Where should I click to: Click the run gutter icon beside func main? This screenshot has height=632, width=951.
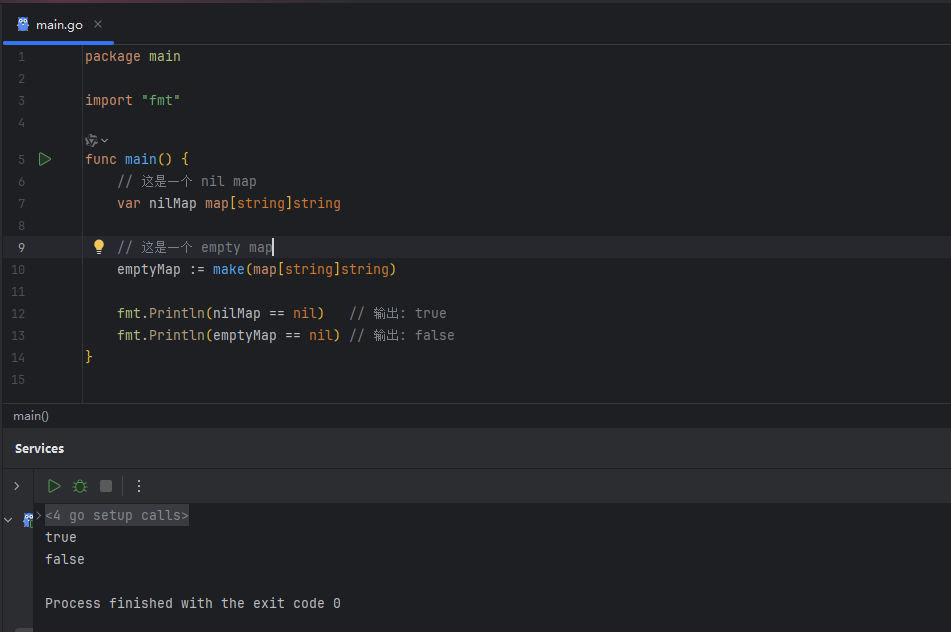[x=45, y=159]
